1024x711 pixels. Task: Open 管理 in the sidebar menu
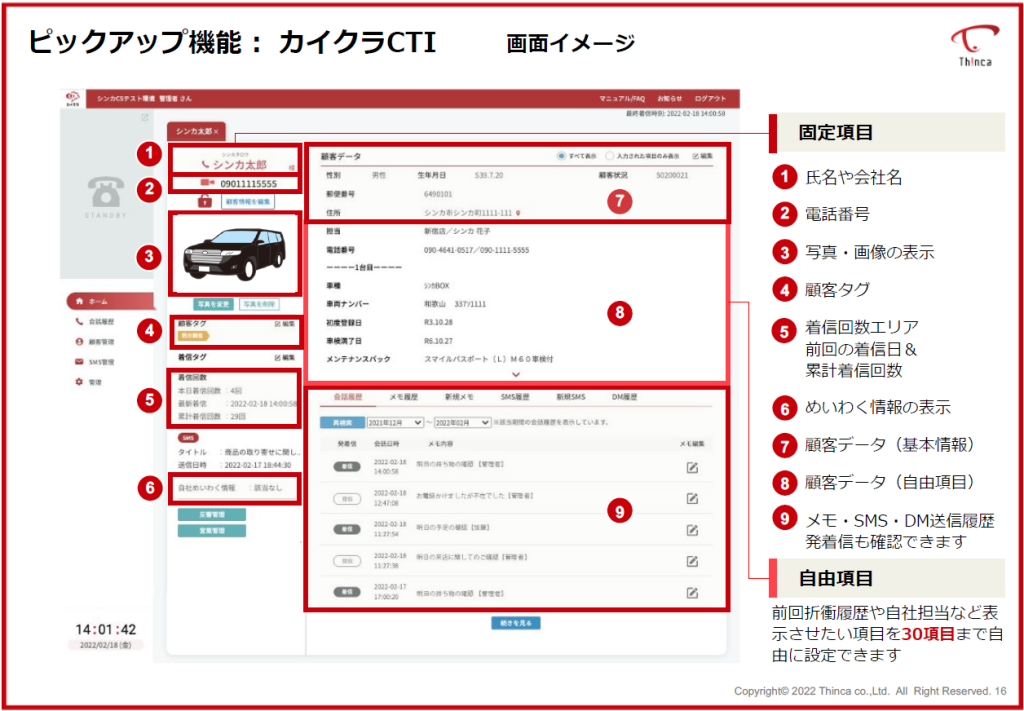95,381
